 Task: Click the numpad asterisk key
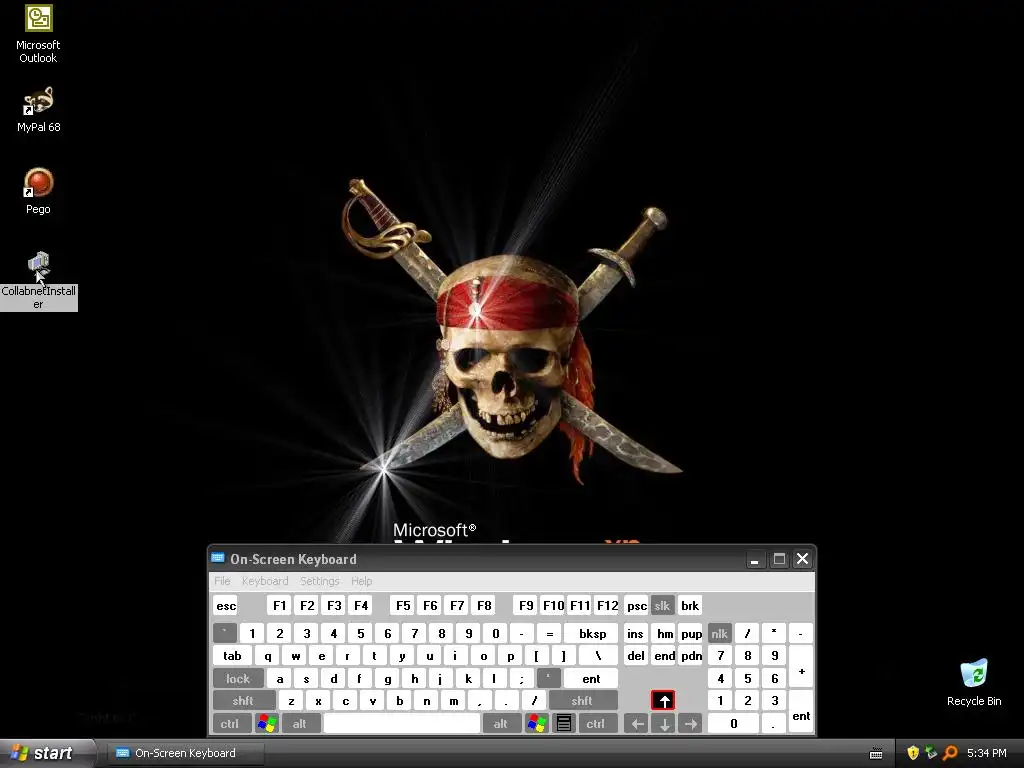click(x=774, y=633)
